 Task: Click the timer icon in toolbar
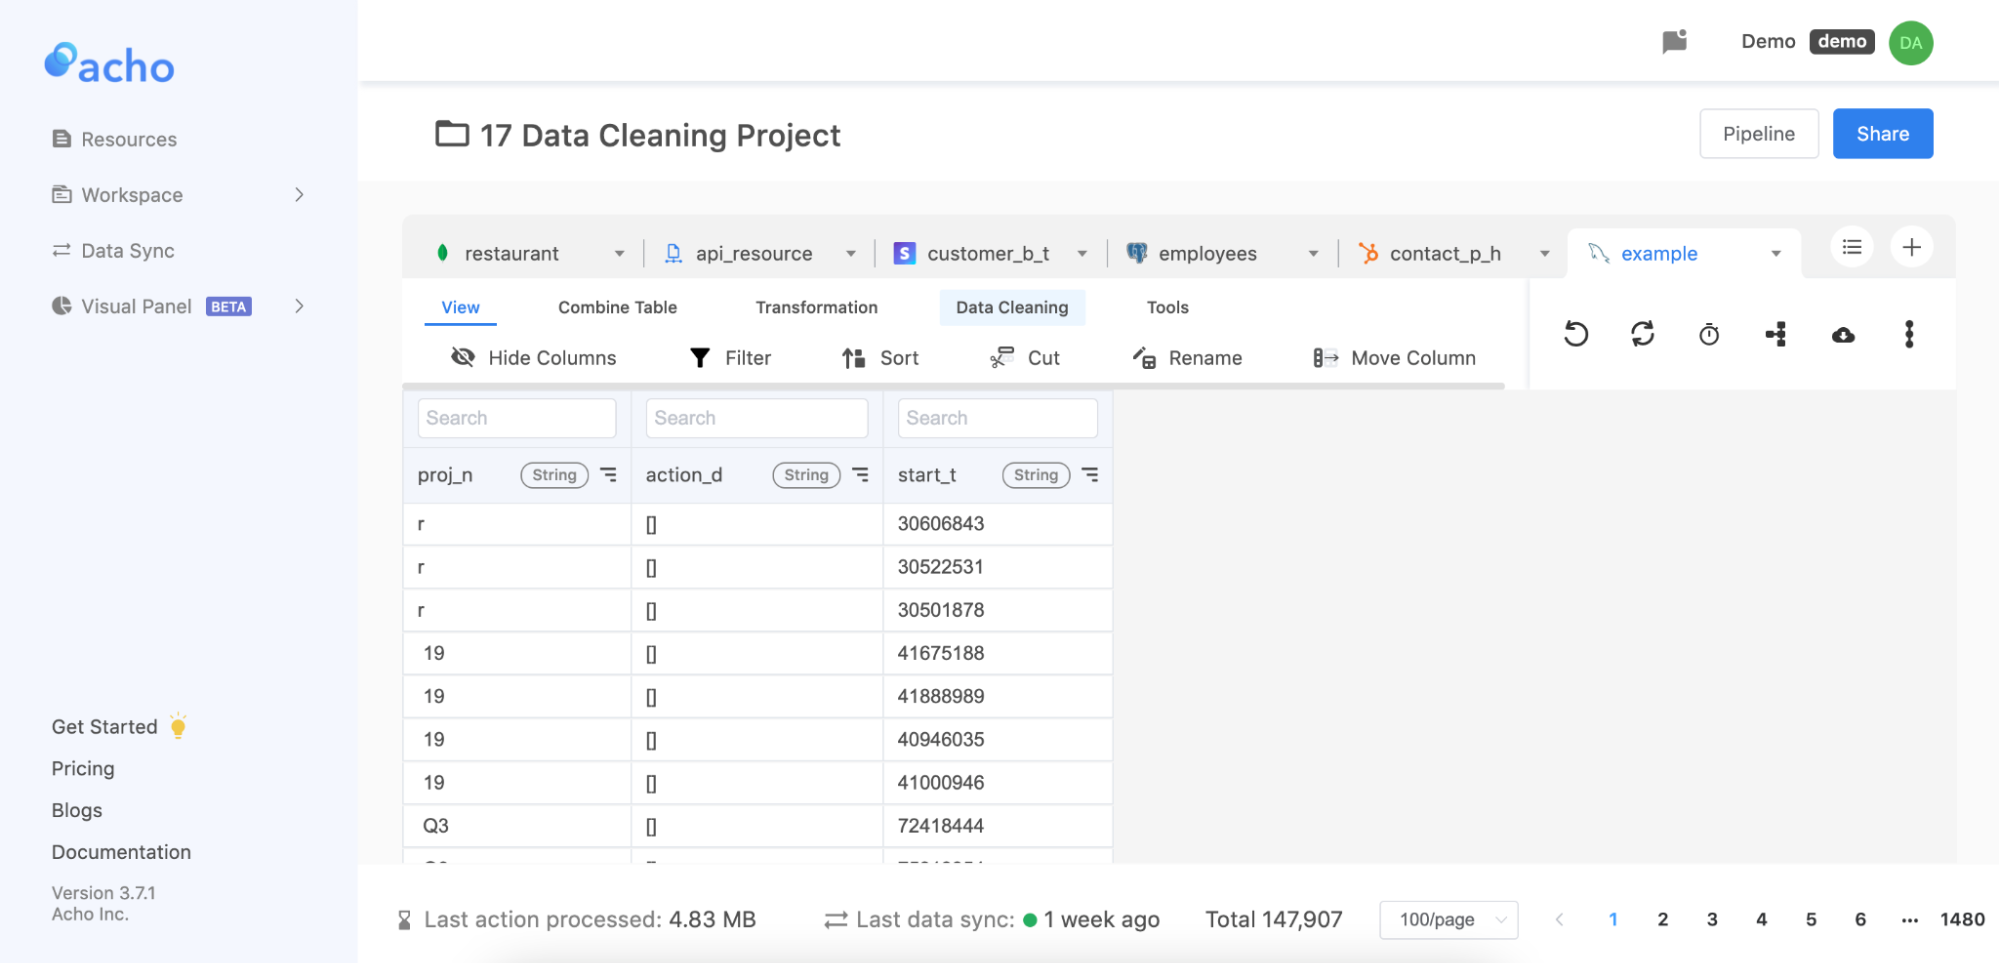tap(1709, 334)
